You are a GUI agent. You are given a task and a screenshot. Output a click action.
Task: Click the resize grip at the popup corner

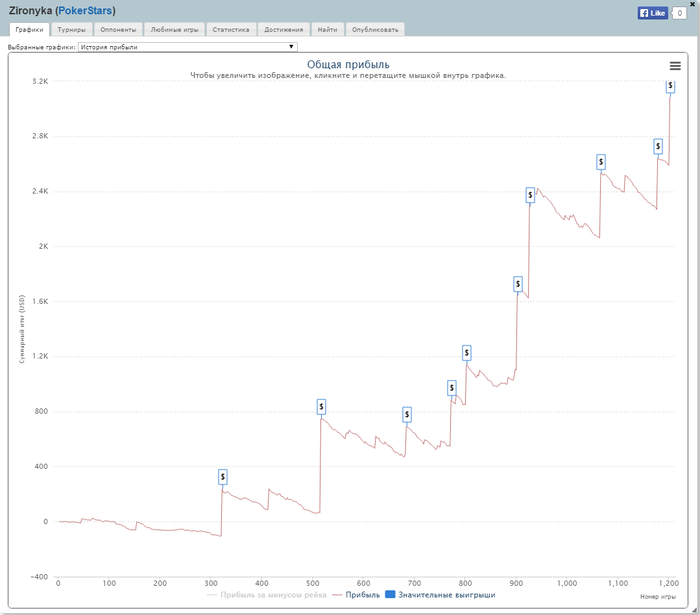coord(695,610)
